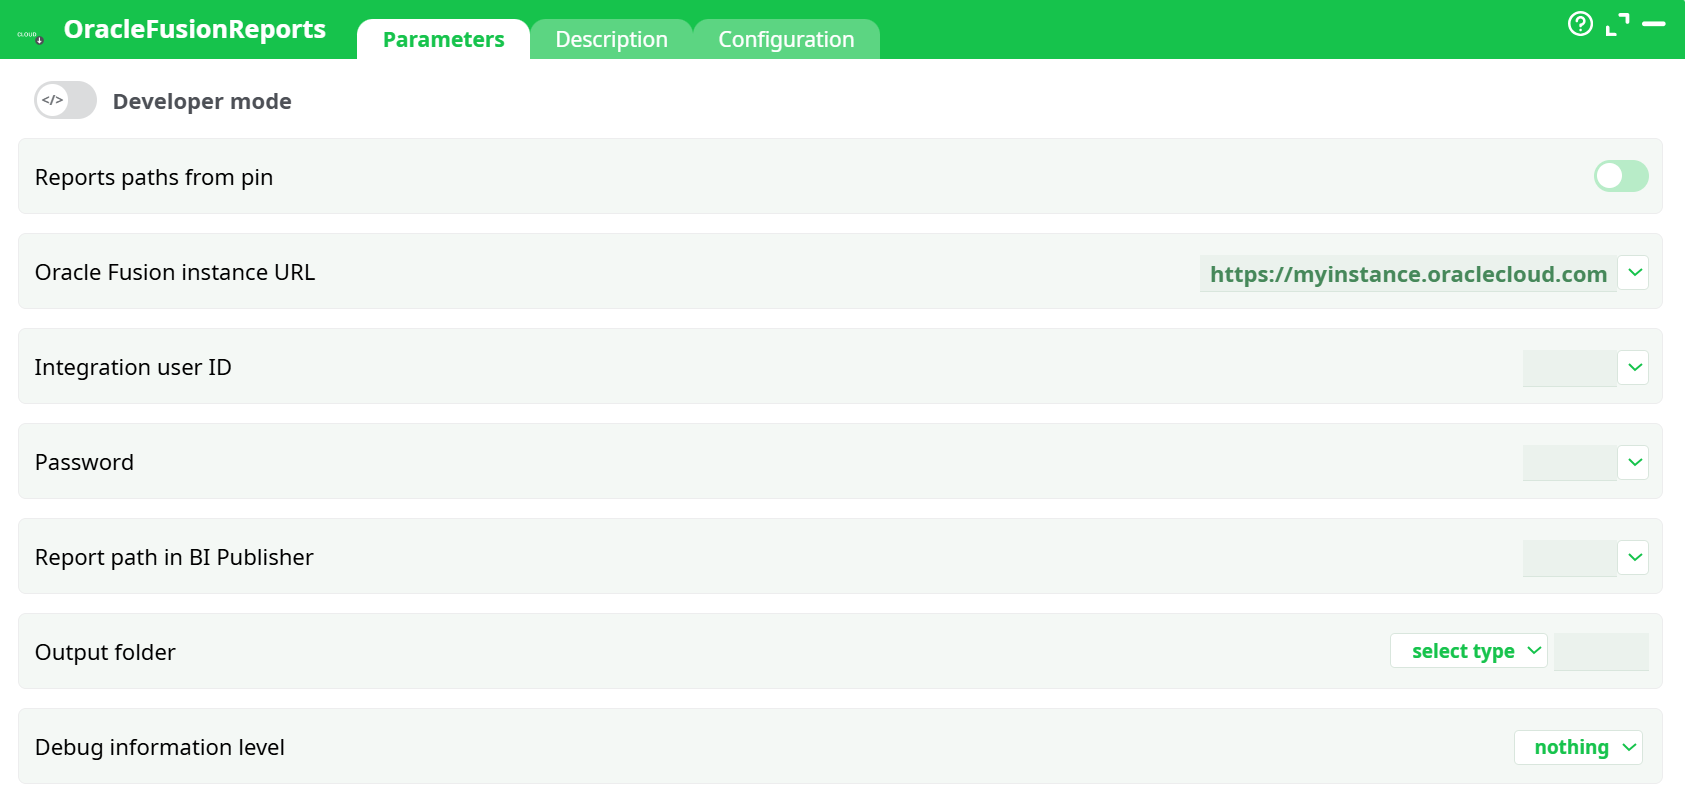Click the Oracle Fusion instance URL label

(175, 272)
